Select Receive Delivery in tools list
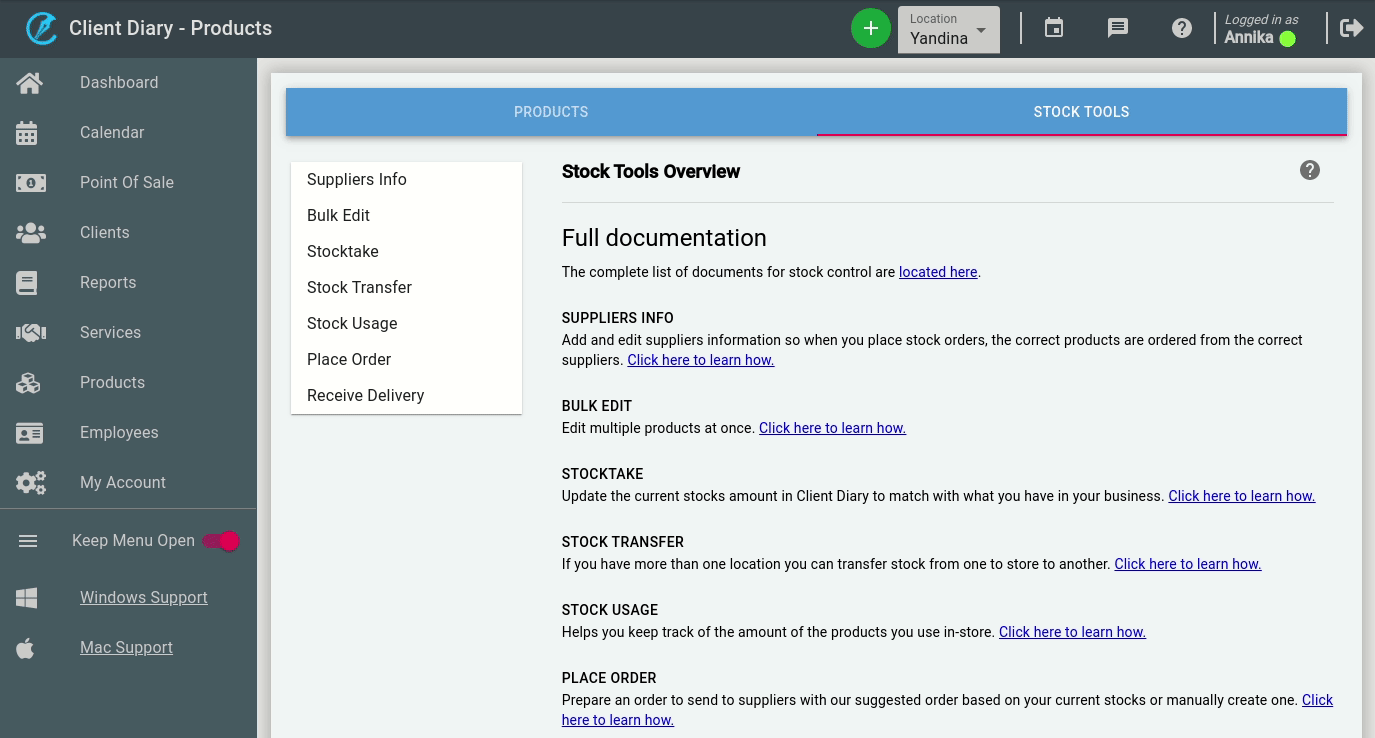The height and width of the screenshot is (738, 1375). [x=406, y=396]
